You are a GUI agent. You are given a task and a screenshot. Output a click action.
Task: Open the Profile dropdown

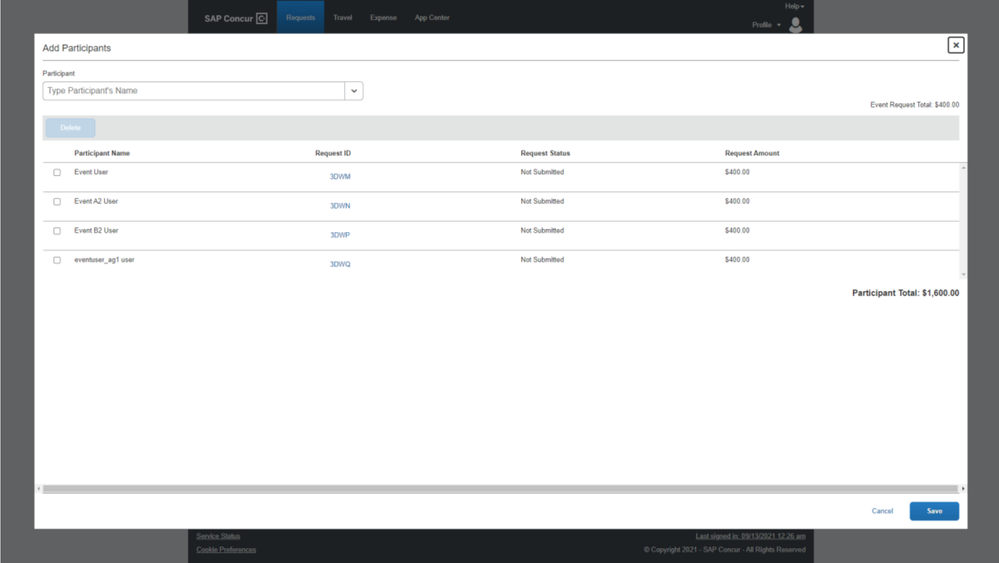pyautogui.click(x=766, y=25)
